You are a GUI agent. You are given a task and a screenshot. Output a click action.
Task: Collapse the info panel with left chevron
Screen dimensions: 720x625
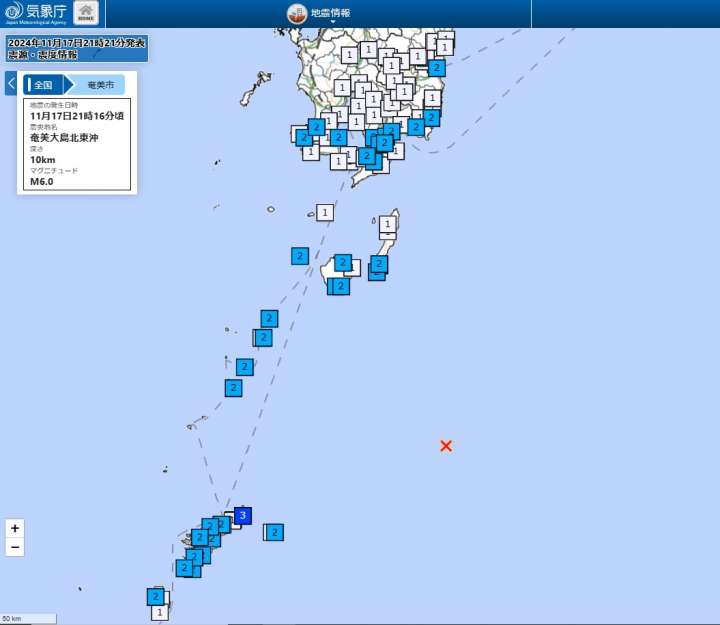tap(10, 84)
